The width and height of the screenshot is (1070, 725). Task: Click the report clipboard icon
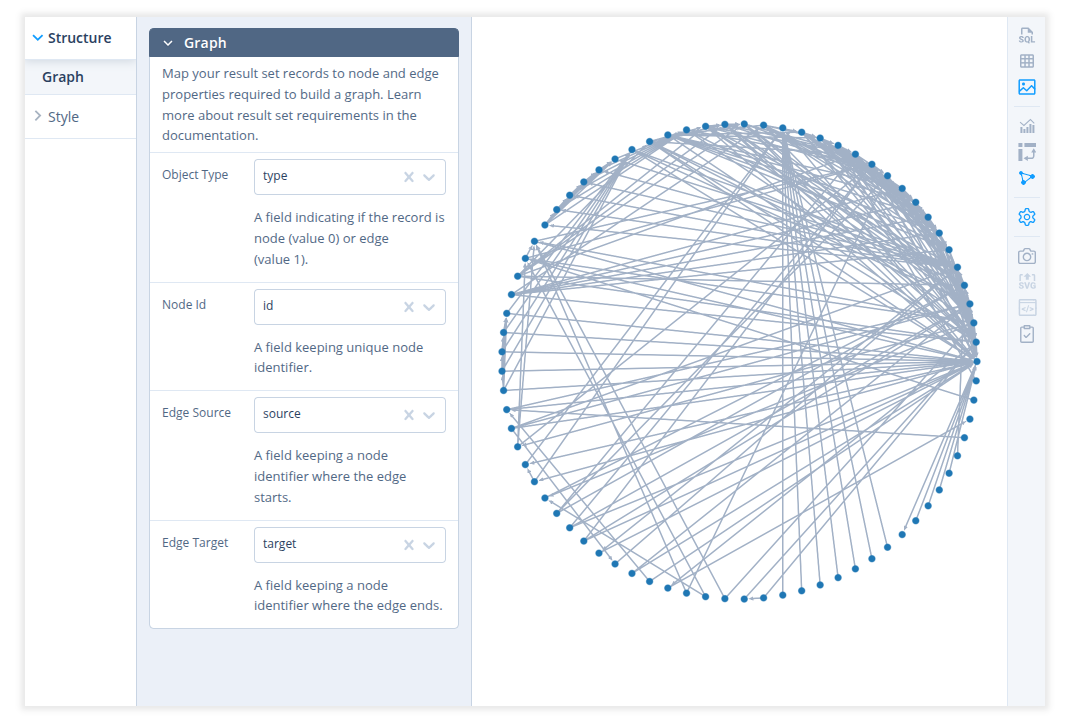point(1026,333)
